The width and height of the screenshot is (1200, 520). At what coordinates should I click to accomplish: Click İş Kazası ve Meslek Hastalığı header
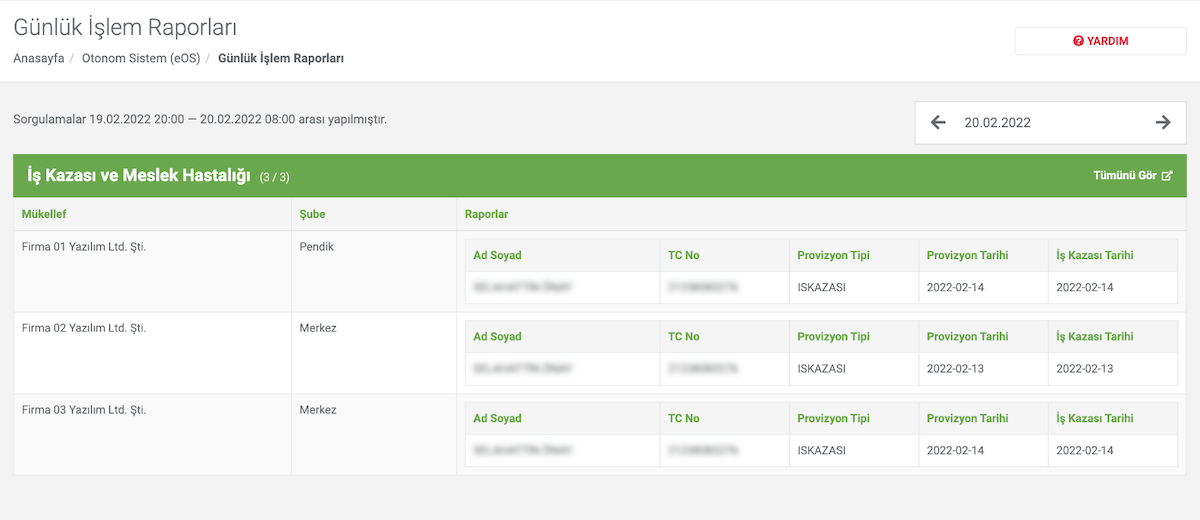point(138,176)
